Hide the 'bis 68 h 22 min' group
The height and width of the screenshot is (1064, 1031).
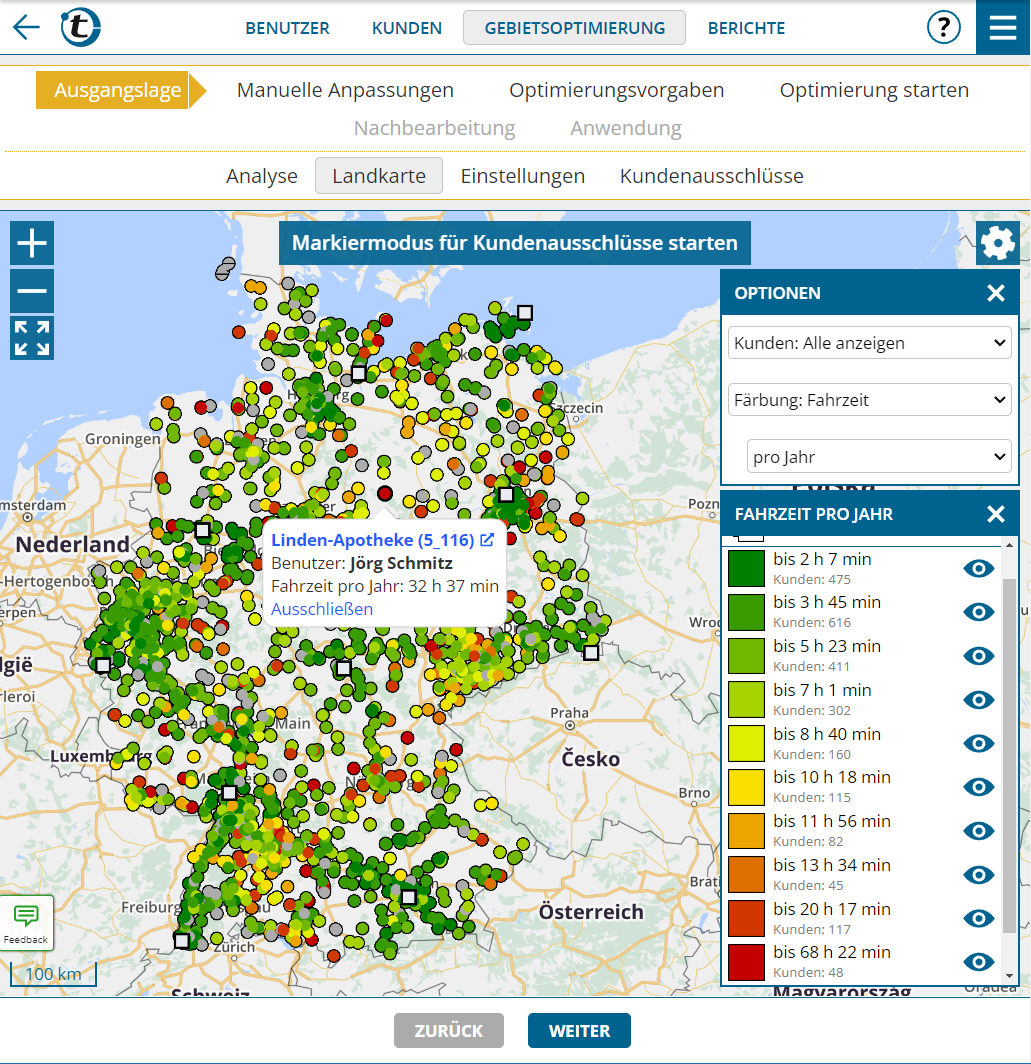click(978, 962)
